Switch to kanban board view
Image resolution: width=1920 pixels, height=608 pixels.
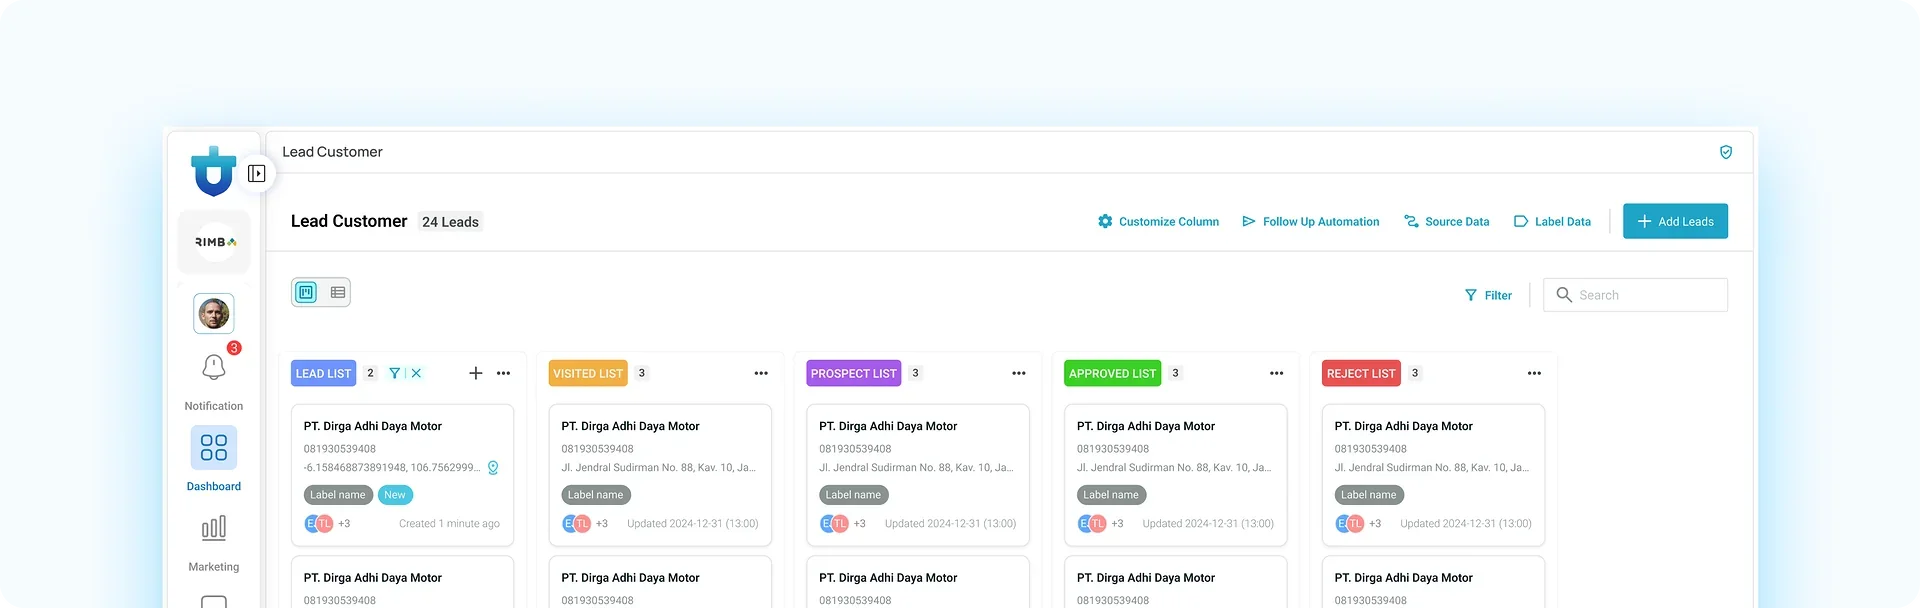(x=307, y=293)
